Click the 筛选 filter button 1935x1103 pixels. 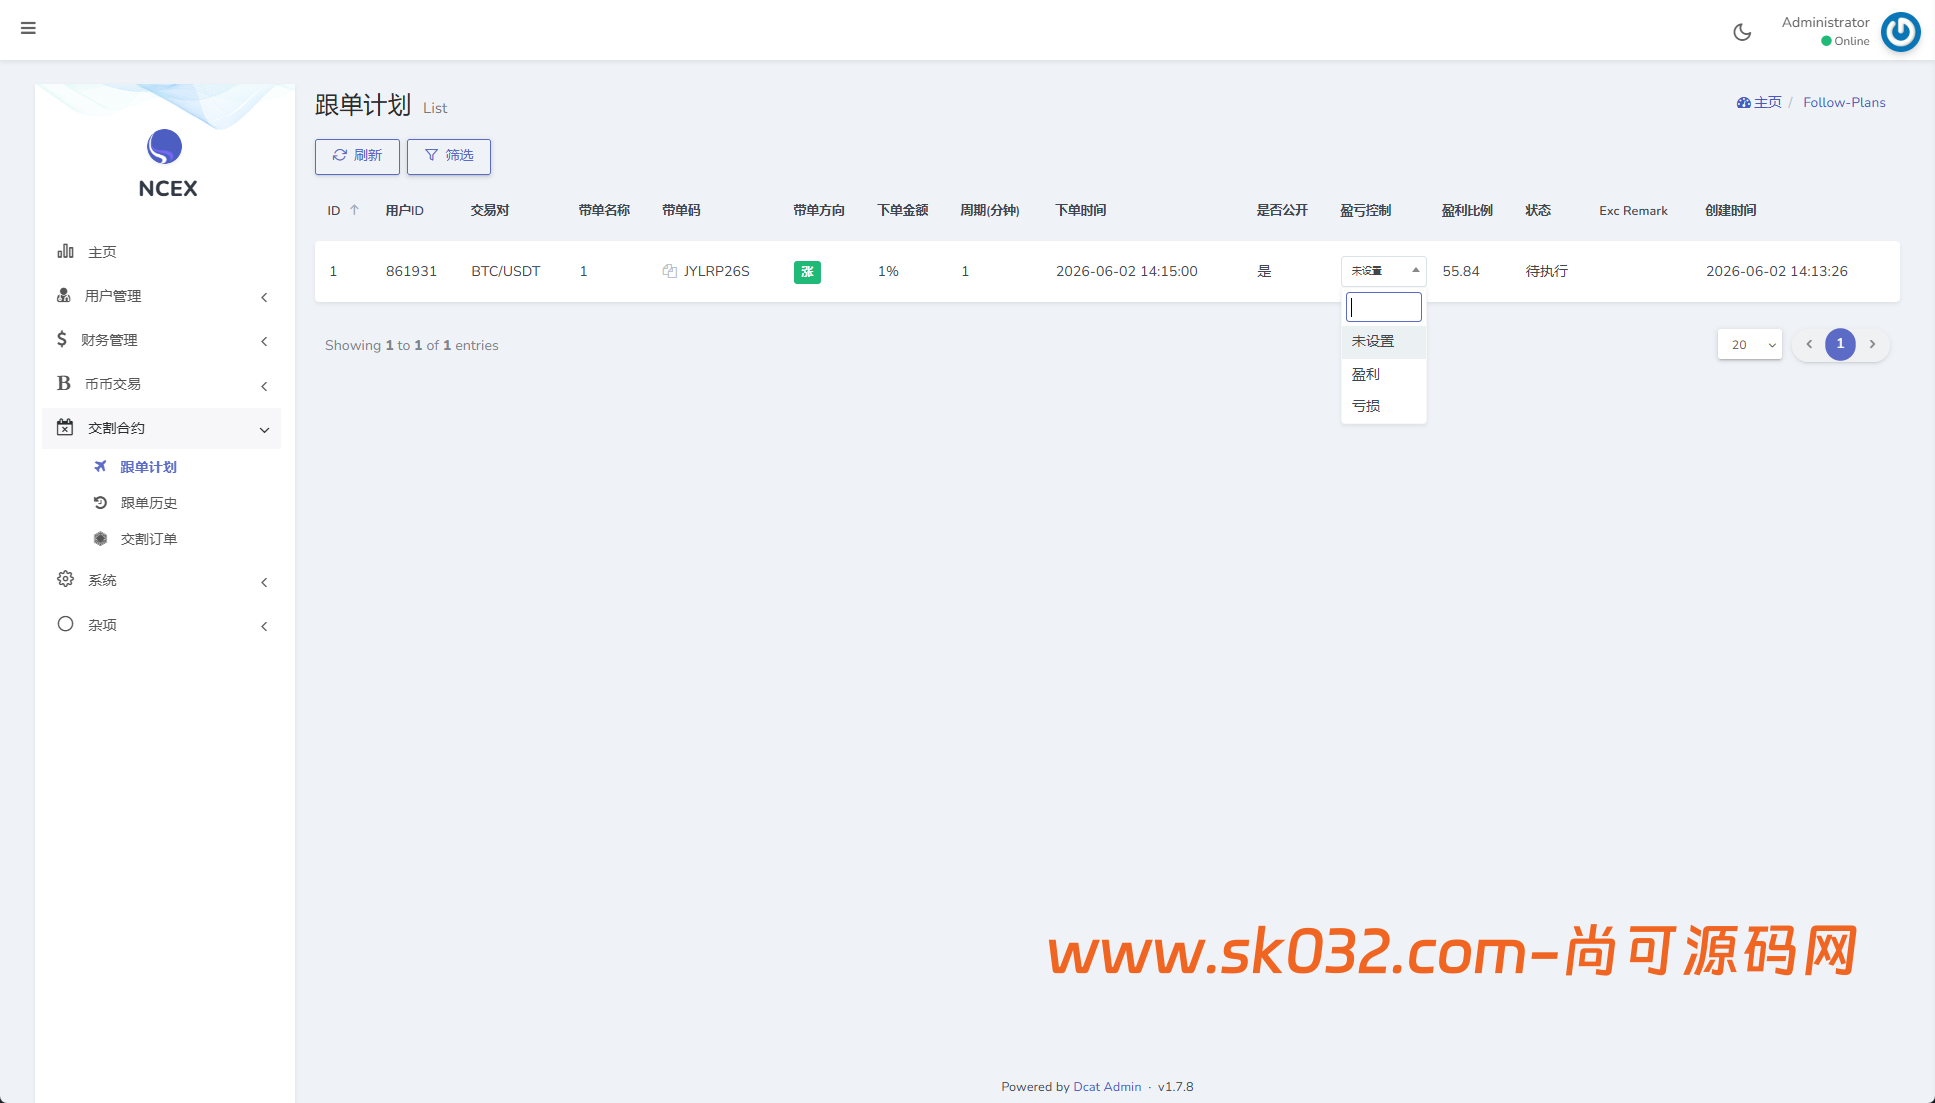pos(448,156)
